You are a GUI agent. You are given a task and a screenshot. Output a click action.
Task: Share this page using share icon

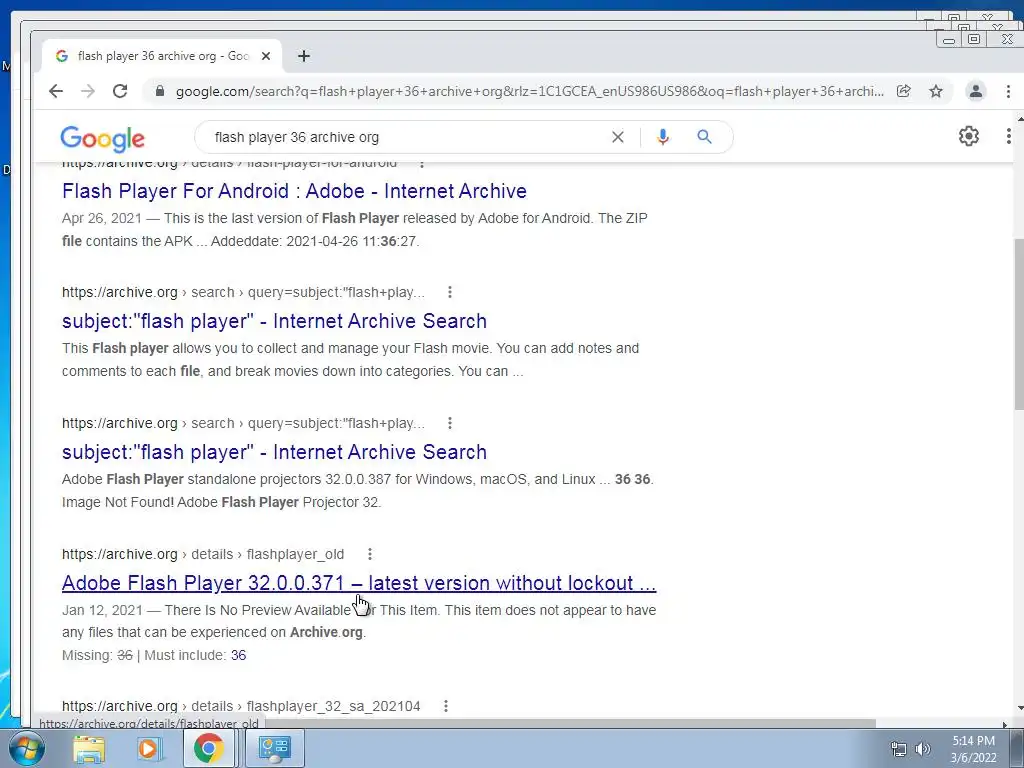904,91
